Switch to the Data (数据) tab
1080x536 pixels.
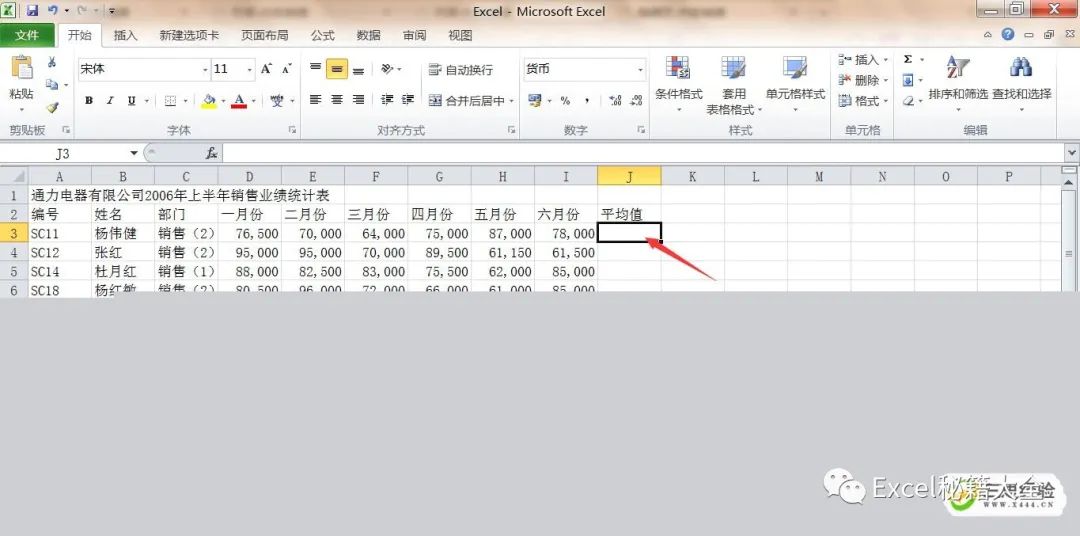[368, 35]
